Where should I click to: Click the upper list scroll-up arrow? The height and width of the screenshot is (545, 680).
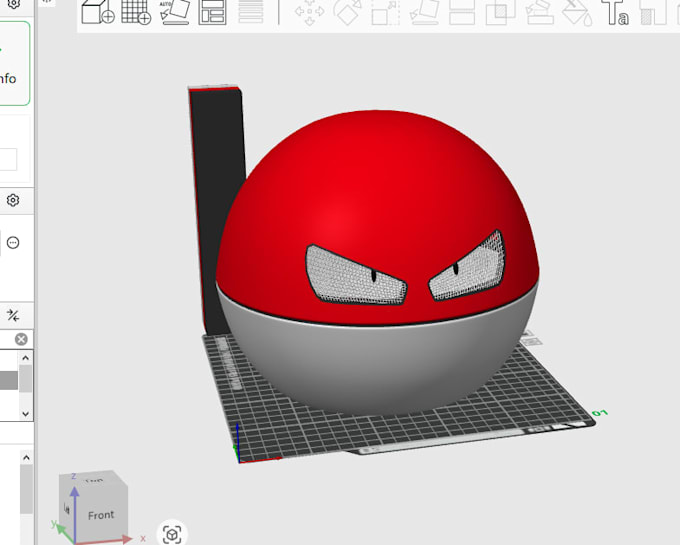25,358
